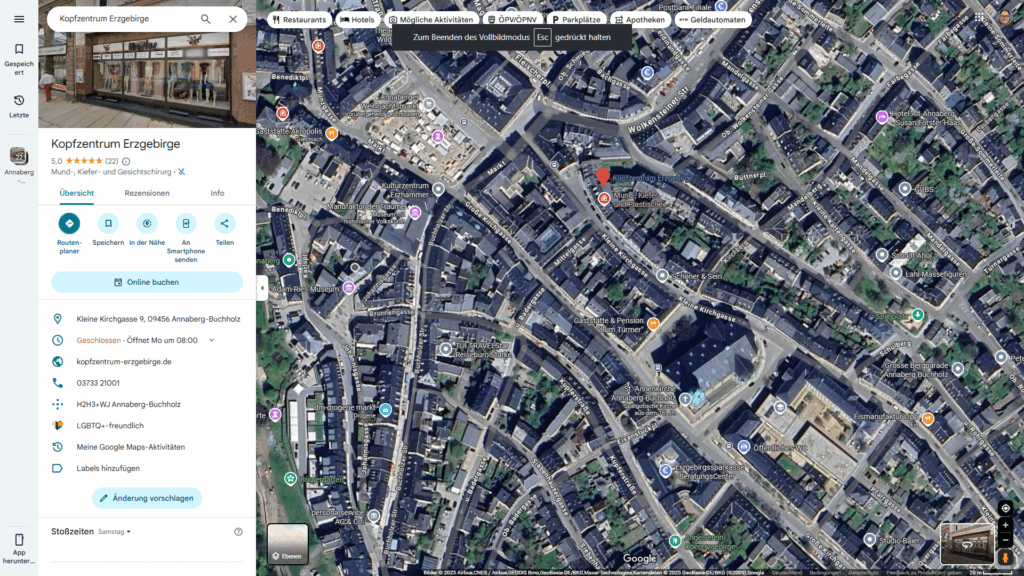Copy address Kleine Kirchgasse 9
1024x576 pixels.
click(147, 319)
